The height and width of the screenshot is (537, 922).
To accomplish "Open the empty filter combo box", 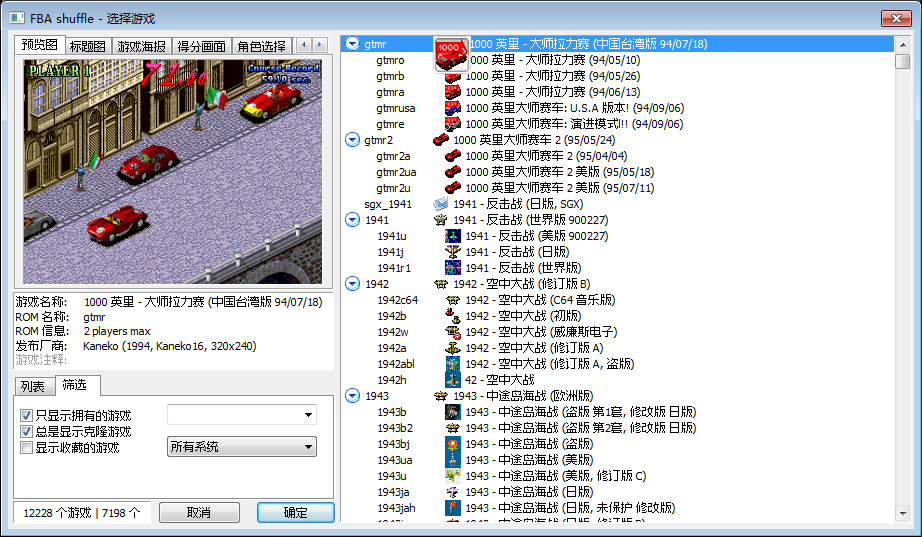I will click(242, 415).
